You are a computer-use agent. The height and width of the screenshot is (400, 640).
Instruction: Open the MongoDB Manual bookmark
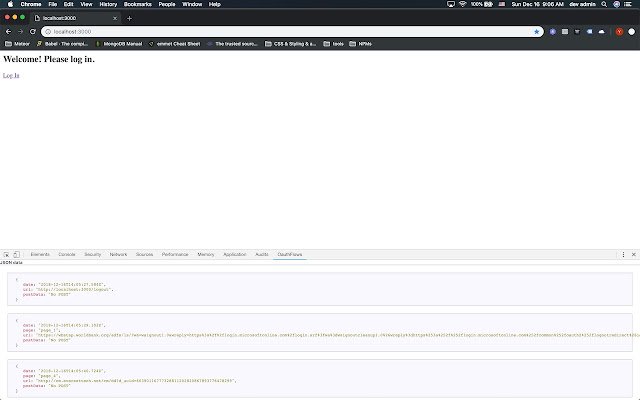tap(119, 44)
